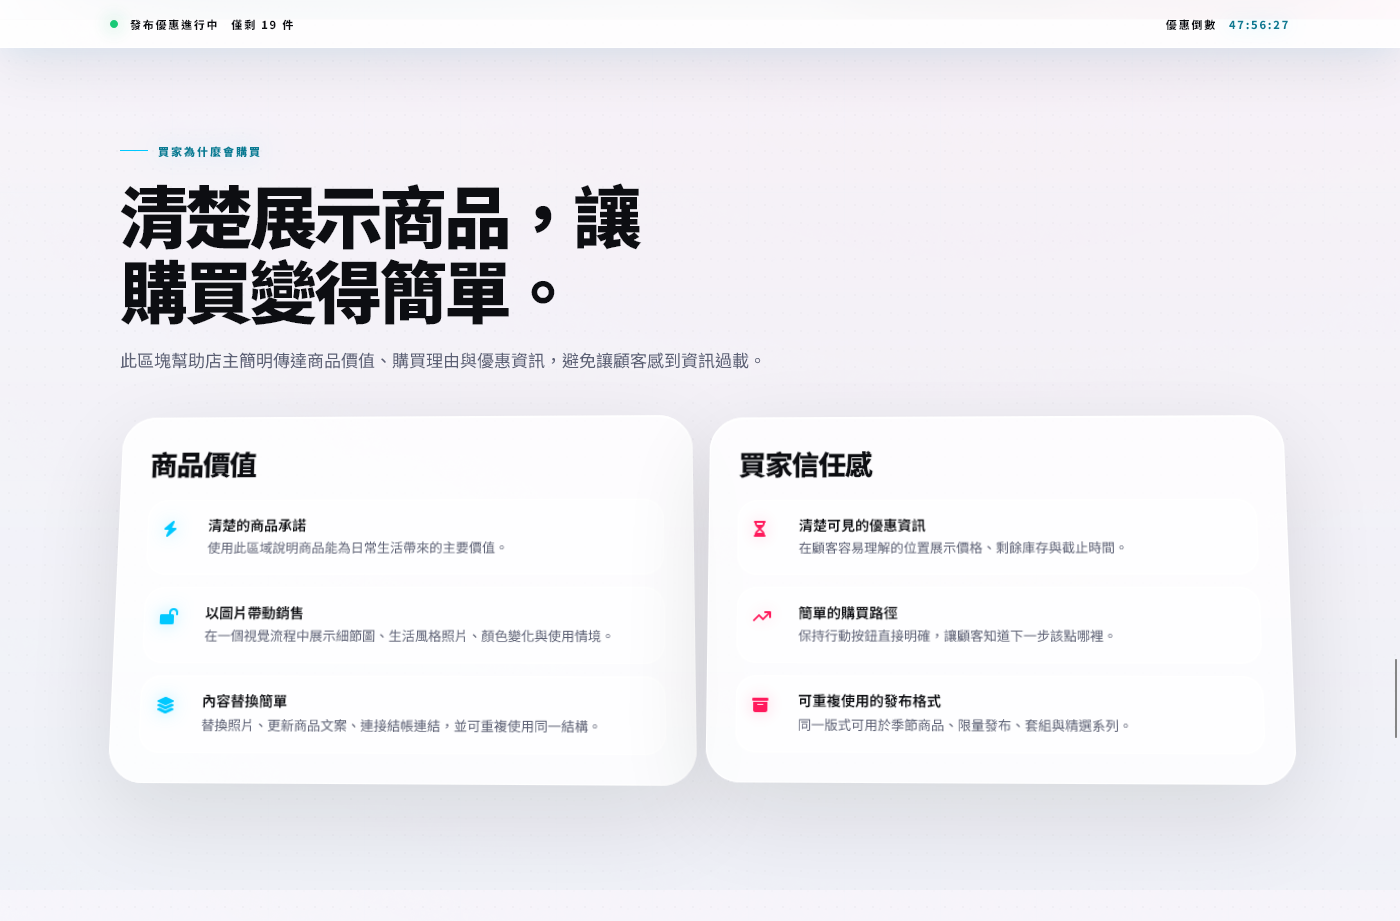1400x921 pixels.
Task: Click the 優惠倒數 label
Action: point(1191,25)
